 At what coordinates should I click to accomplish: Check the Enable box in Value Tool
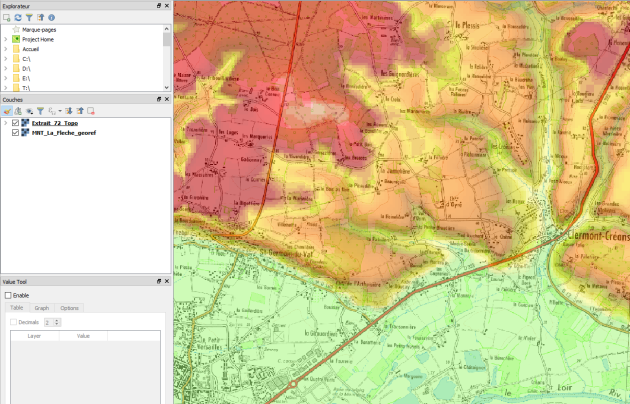(8, 296)
